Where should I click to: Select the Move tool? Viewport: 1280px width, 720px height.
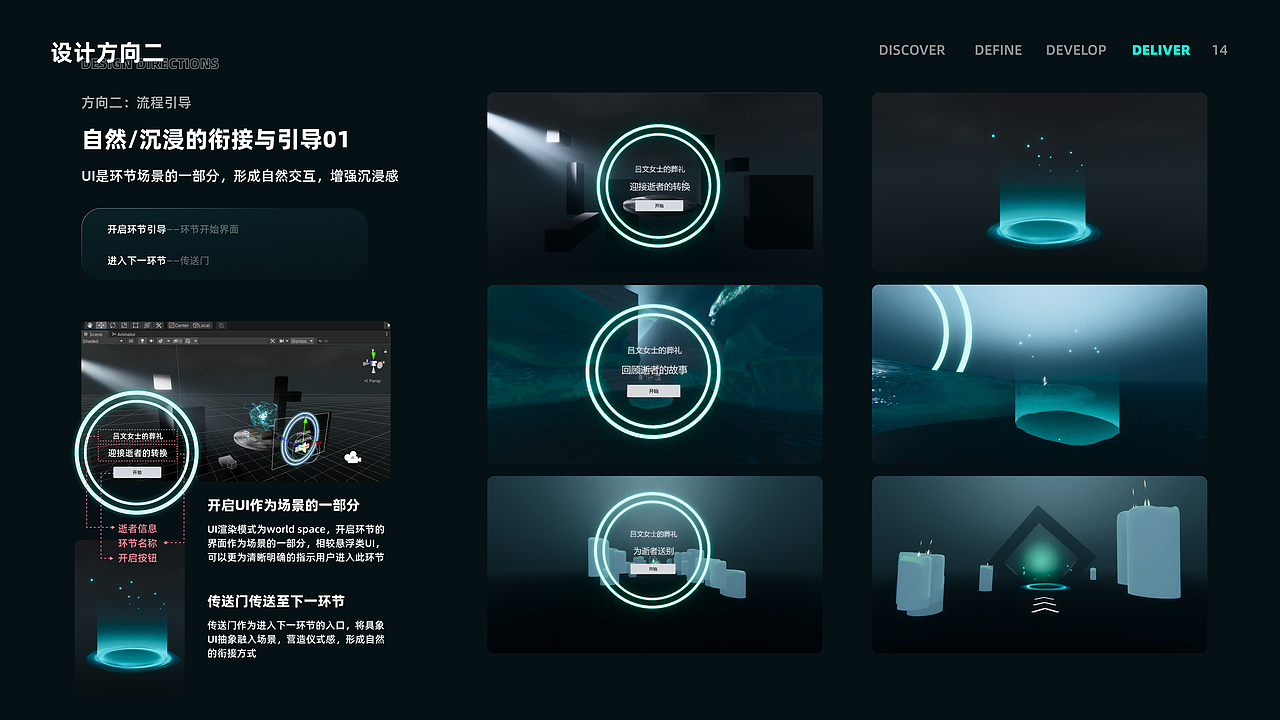click(101, 325)
